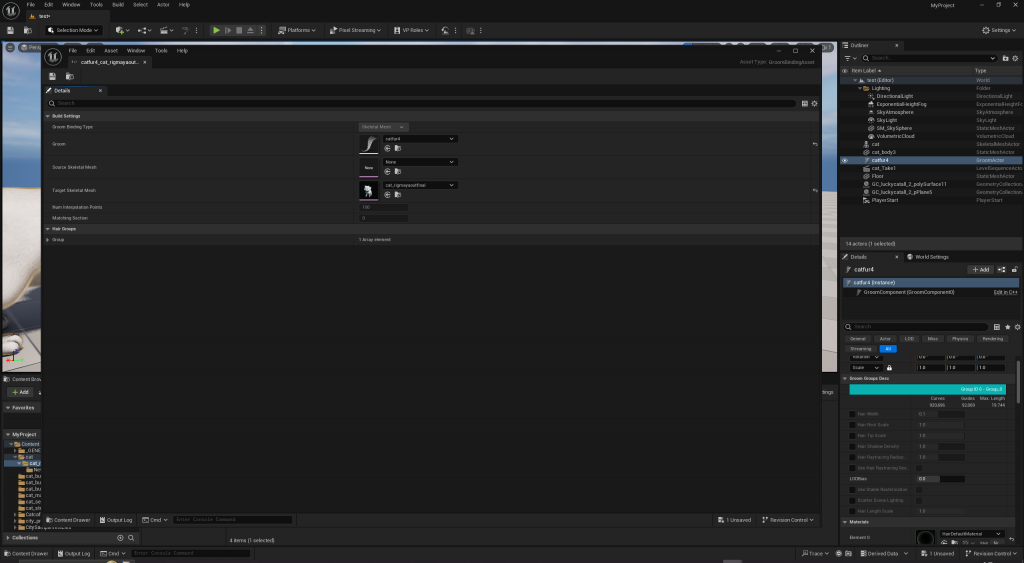
Task: Click Add component button in Details
Action: click(980, 269)
